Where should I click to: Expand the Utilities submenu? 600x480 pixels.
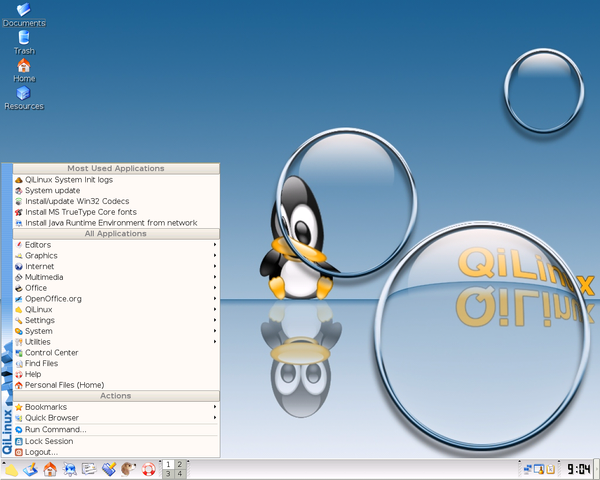coord(116,341)
